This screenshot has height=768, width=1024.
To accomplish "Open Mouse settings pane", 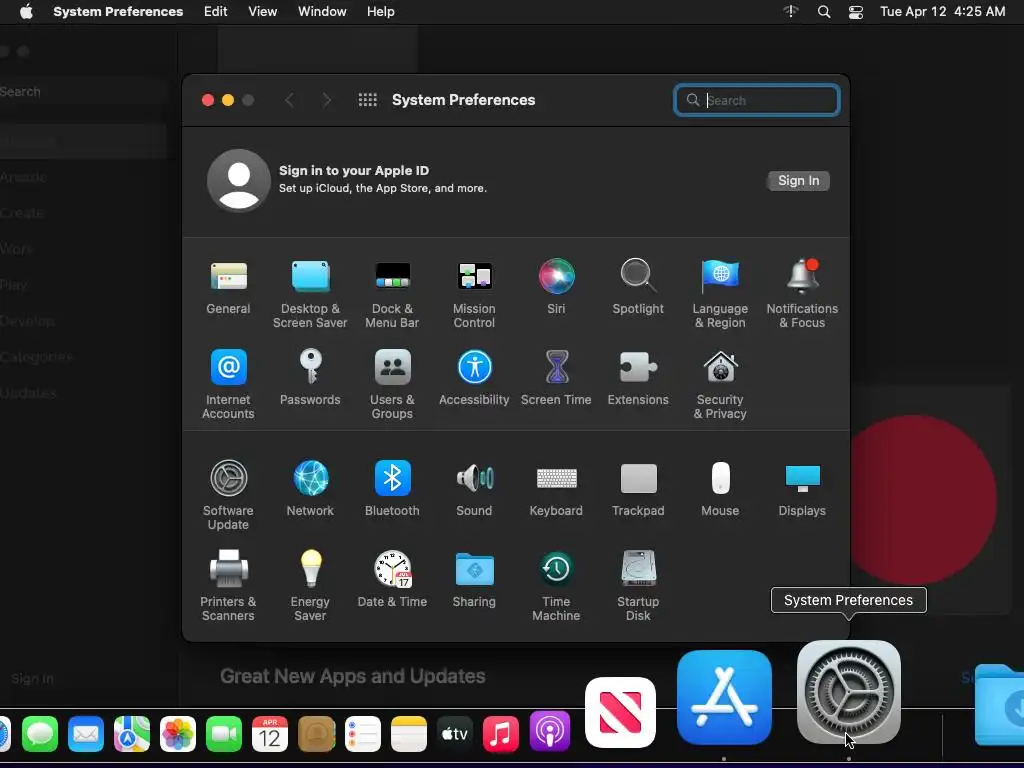I will 720,489.
